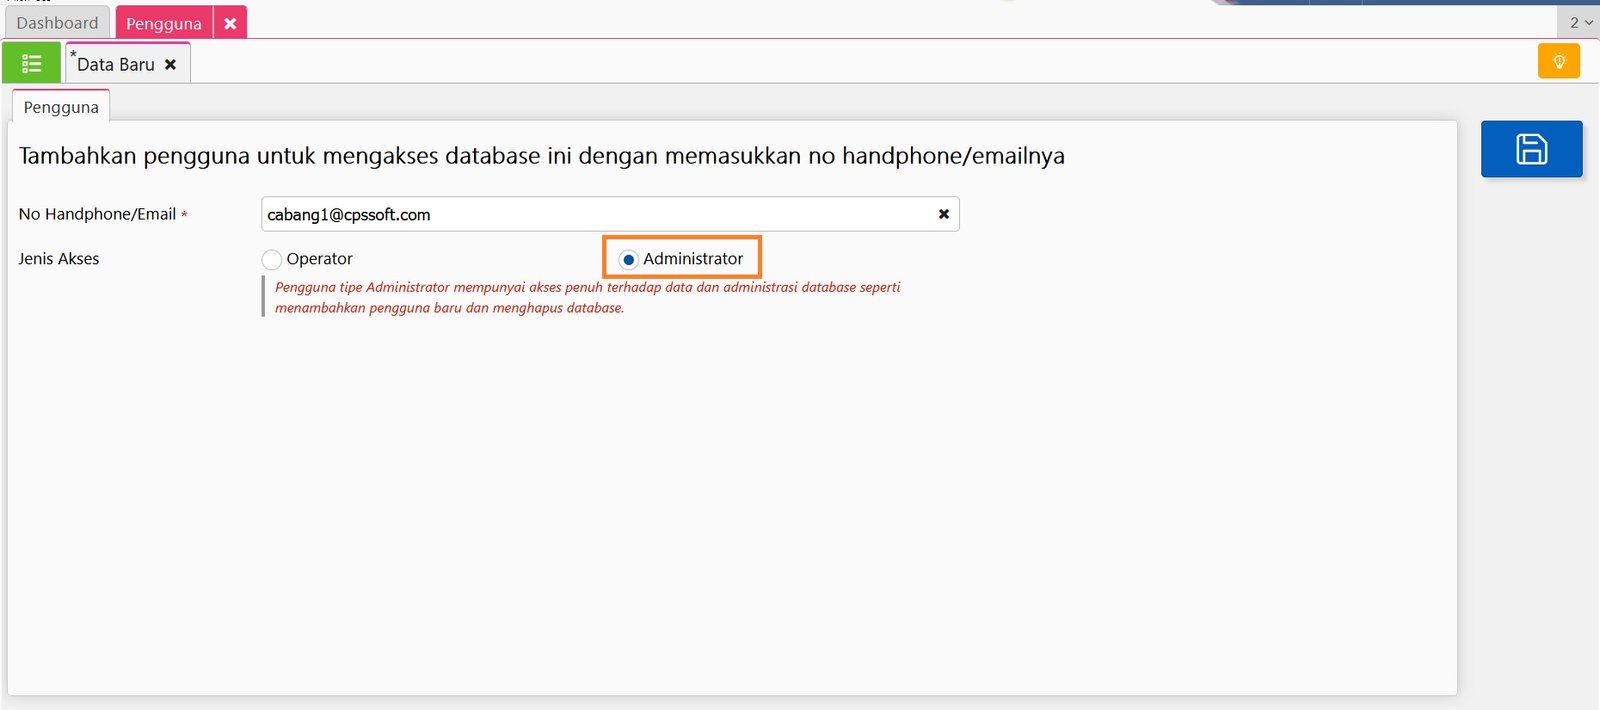Switch to the Dashboard tab
The height and width of the screenshot is (710, 1600).
(x=57, y=23)
